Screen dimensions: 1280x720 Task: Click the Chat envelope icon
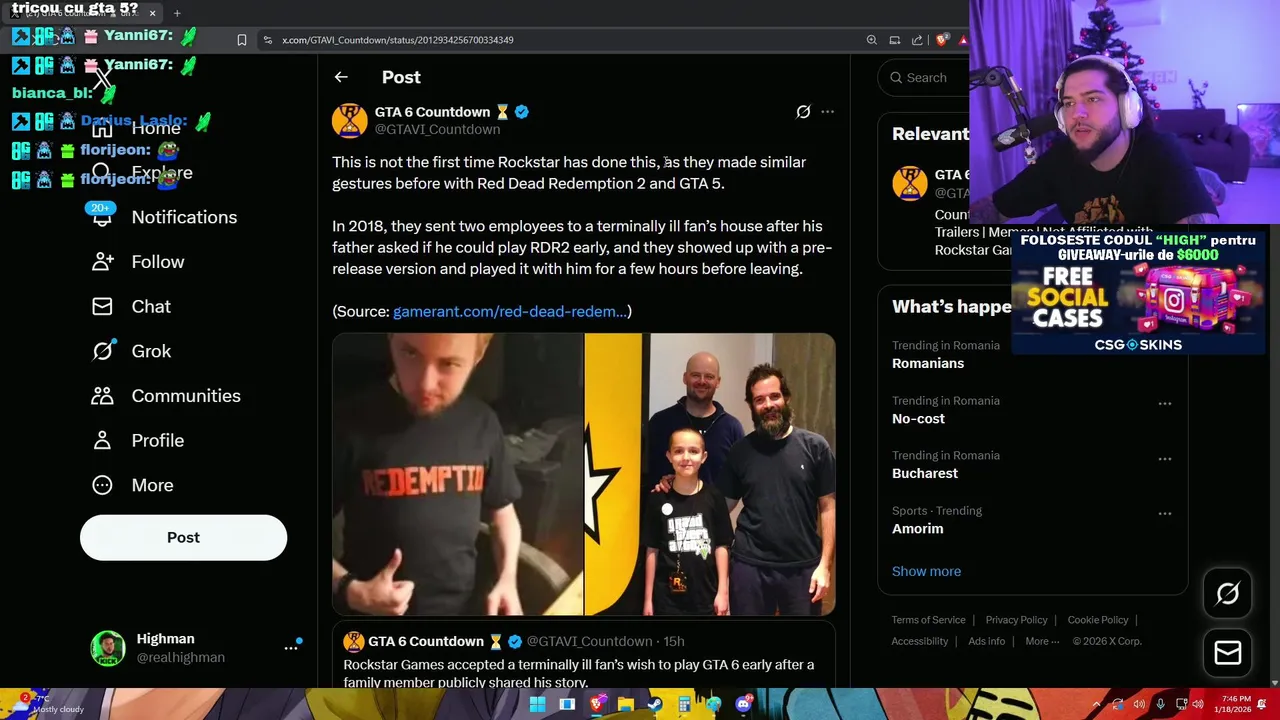coord(102,307)
